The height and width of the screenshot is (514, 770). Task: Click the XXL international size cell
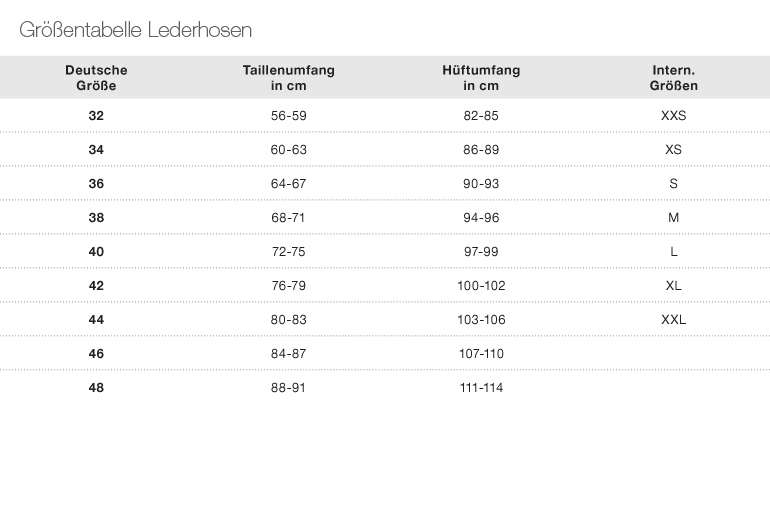(x=673, y=320)
